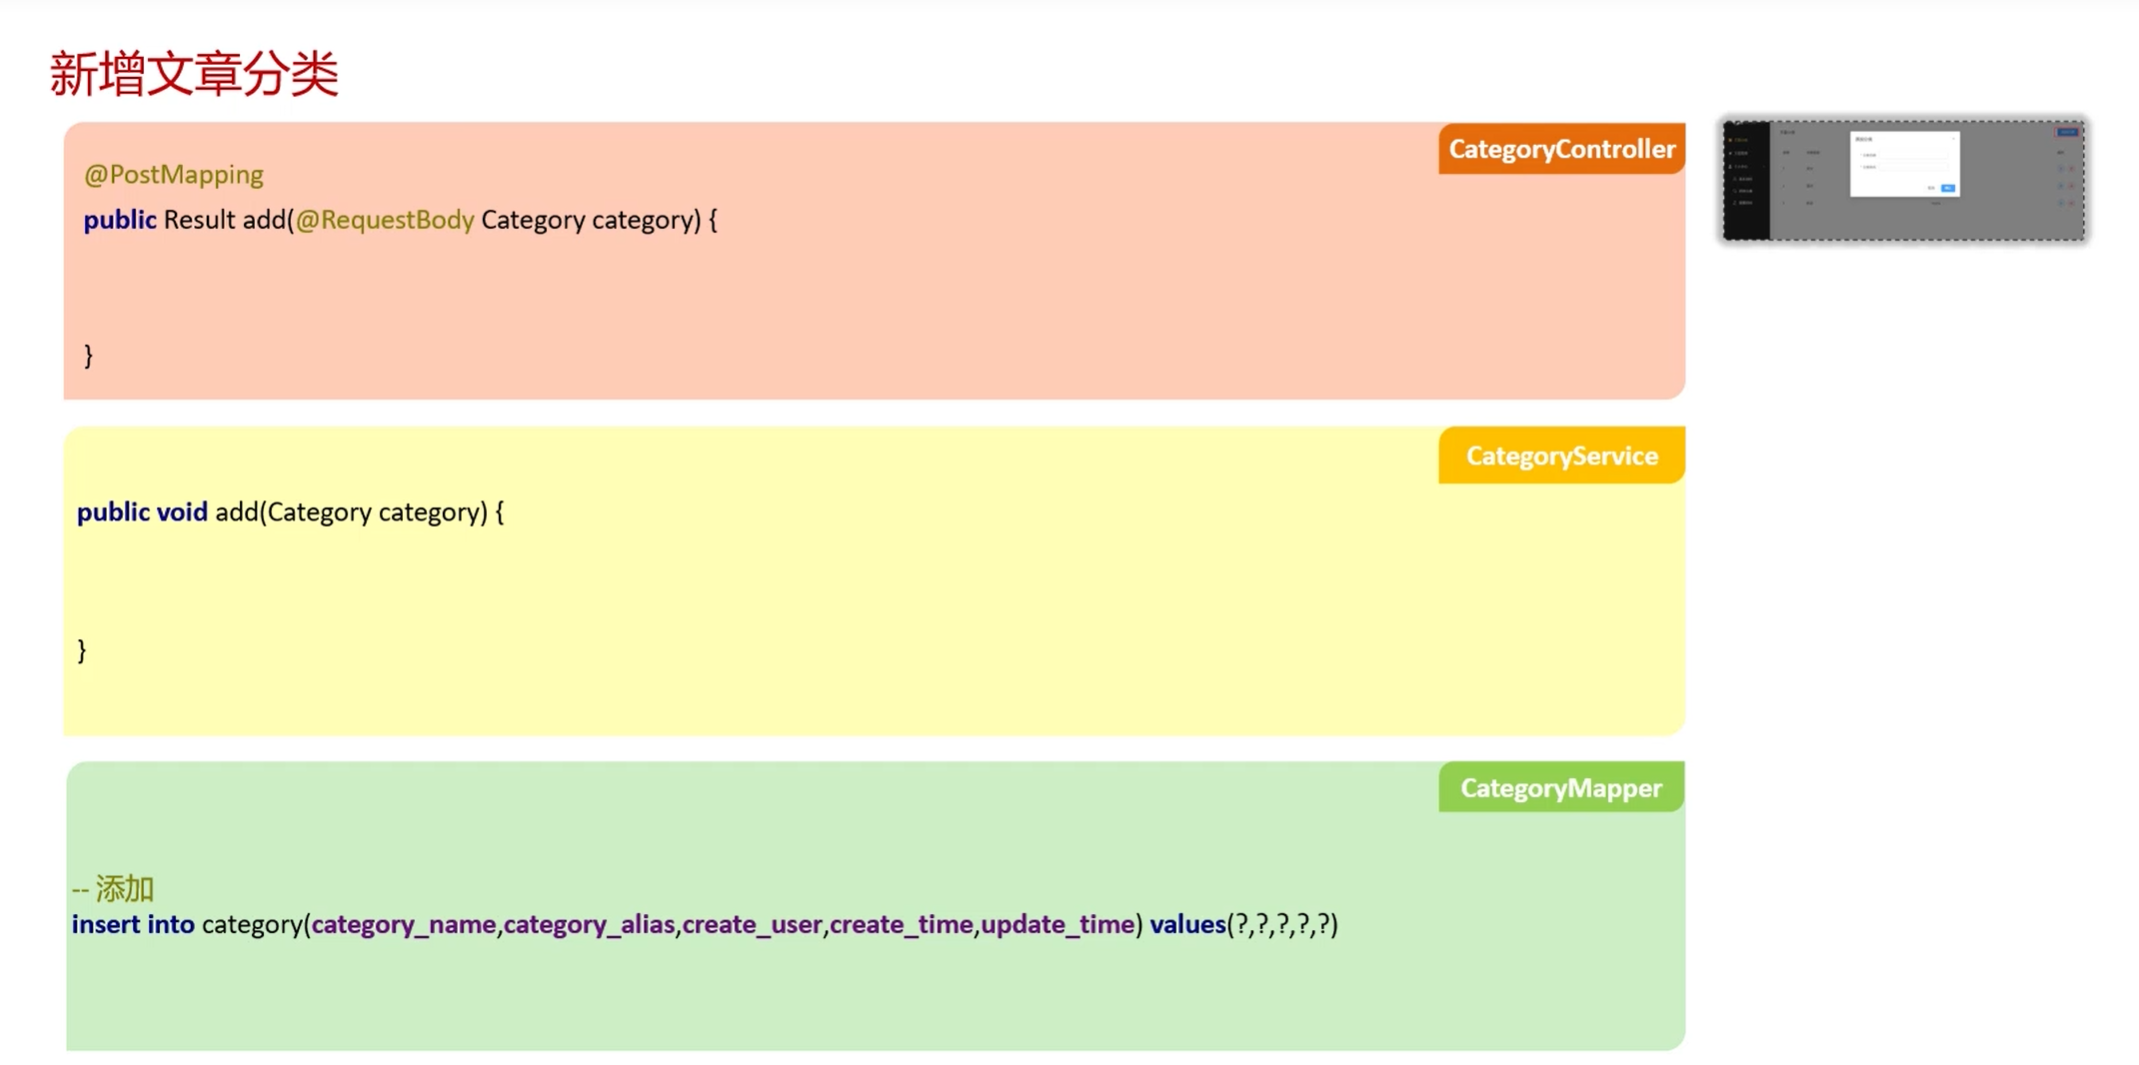This screenshot has width=2139, height=1065.
Task: Click the "-- 添加" SQL comment
Action: point(113,888)
